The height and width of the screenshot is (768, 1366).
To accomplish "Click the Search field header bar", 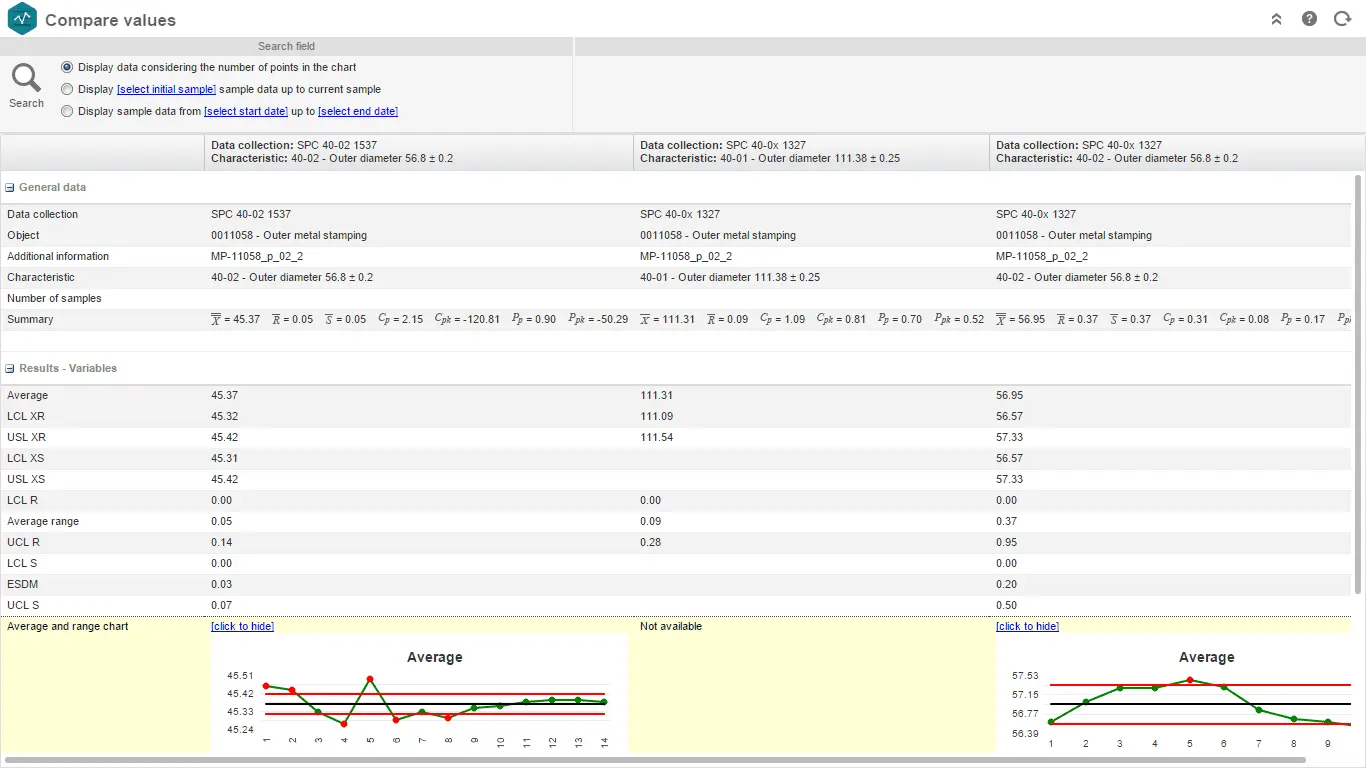I will (x=286, y=46).
